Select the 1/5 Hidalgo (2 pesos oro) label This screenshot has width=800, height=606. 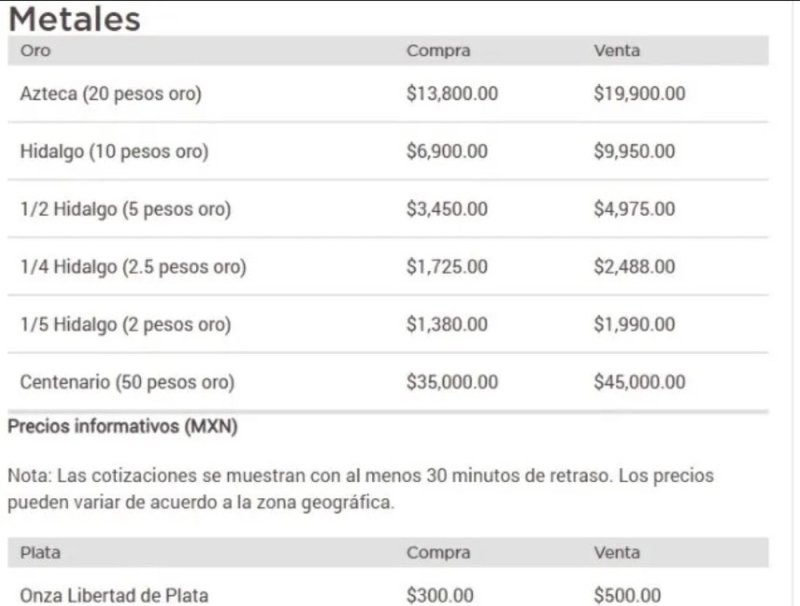coord(125,325)
